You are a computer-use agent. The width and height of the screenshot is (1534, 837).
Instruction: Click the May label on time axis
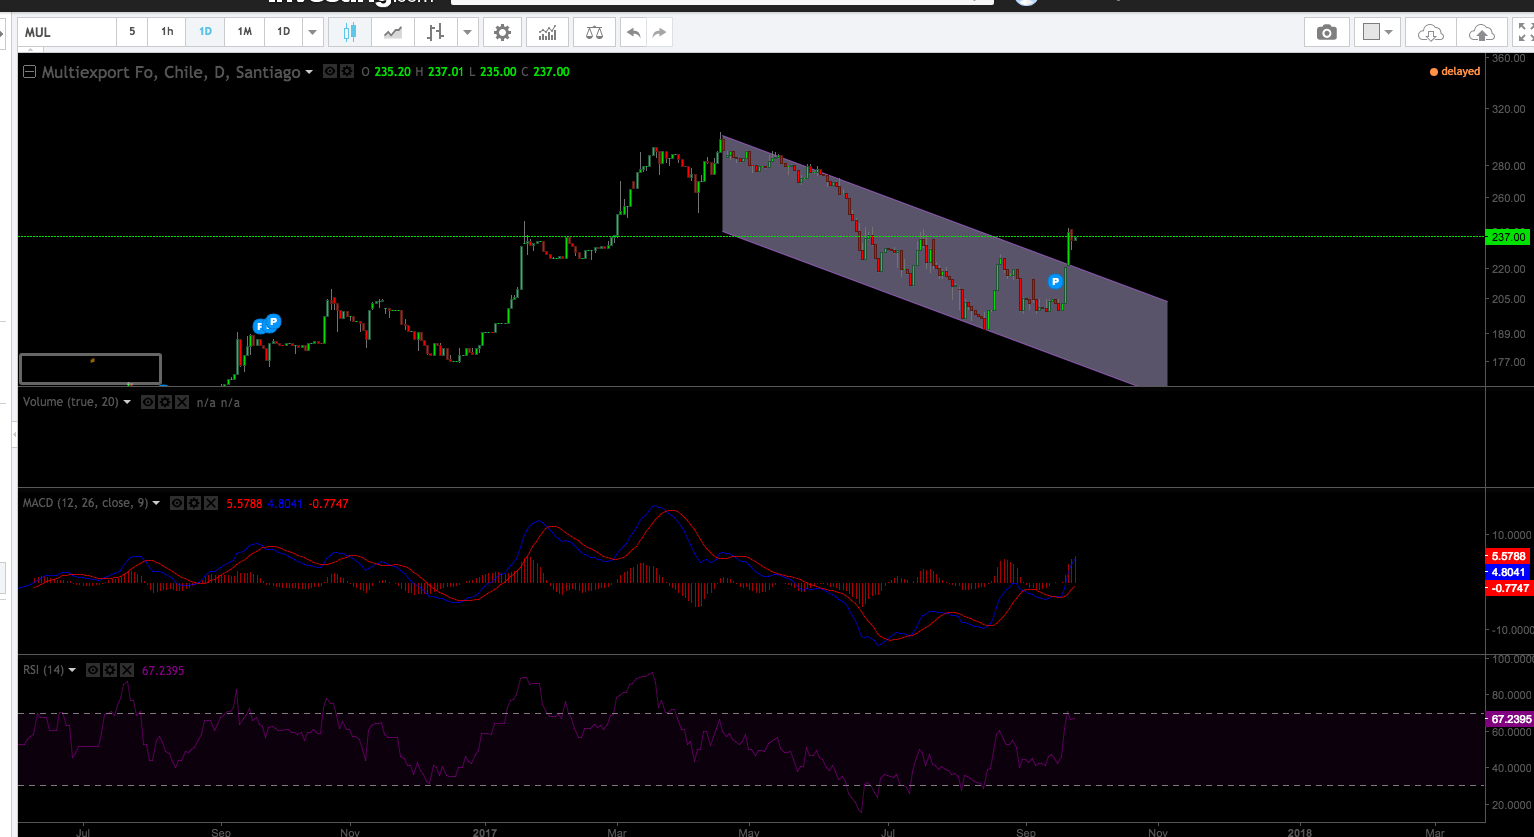pos(748,831)
